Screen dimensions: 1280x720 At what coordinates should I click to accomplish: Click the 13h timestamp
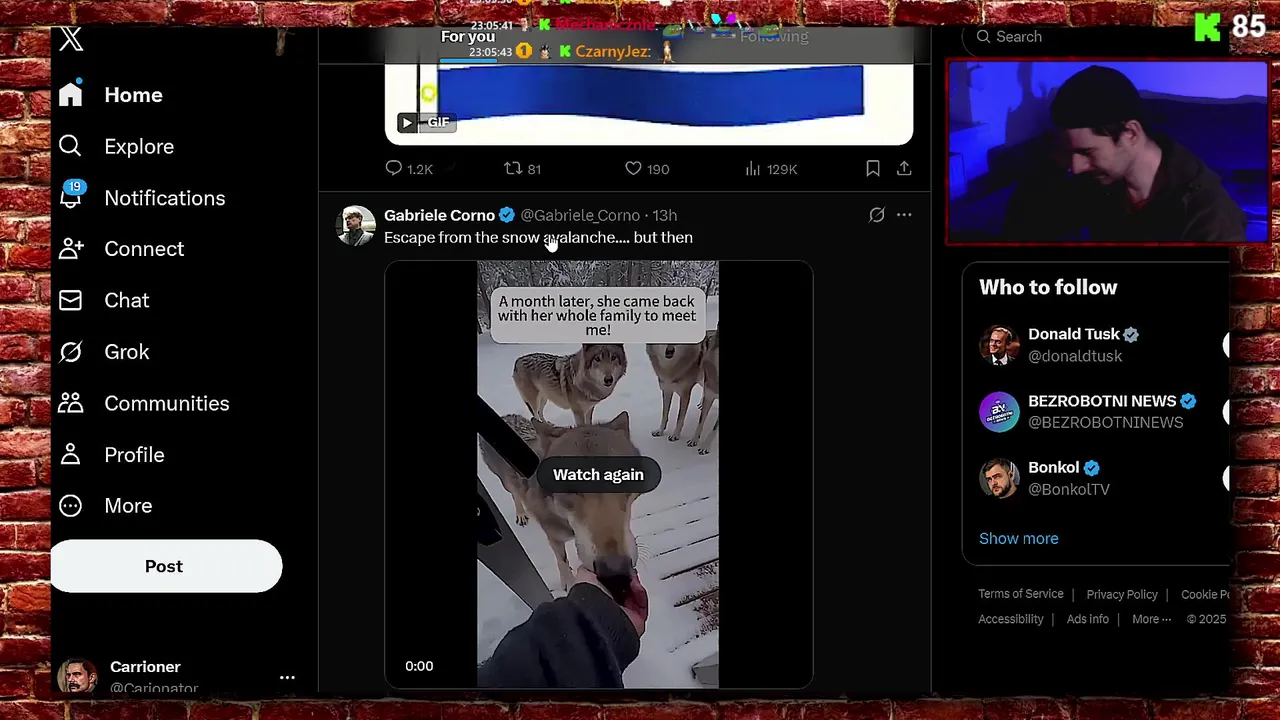click(x=665, y=215)
